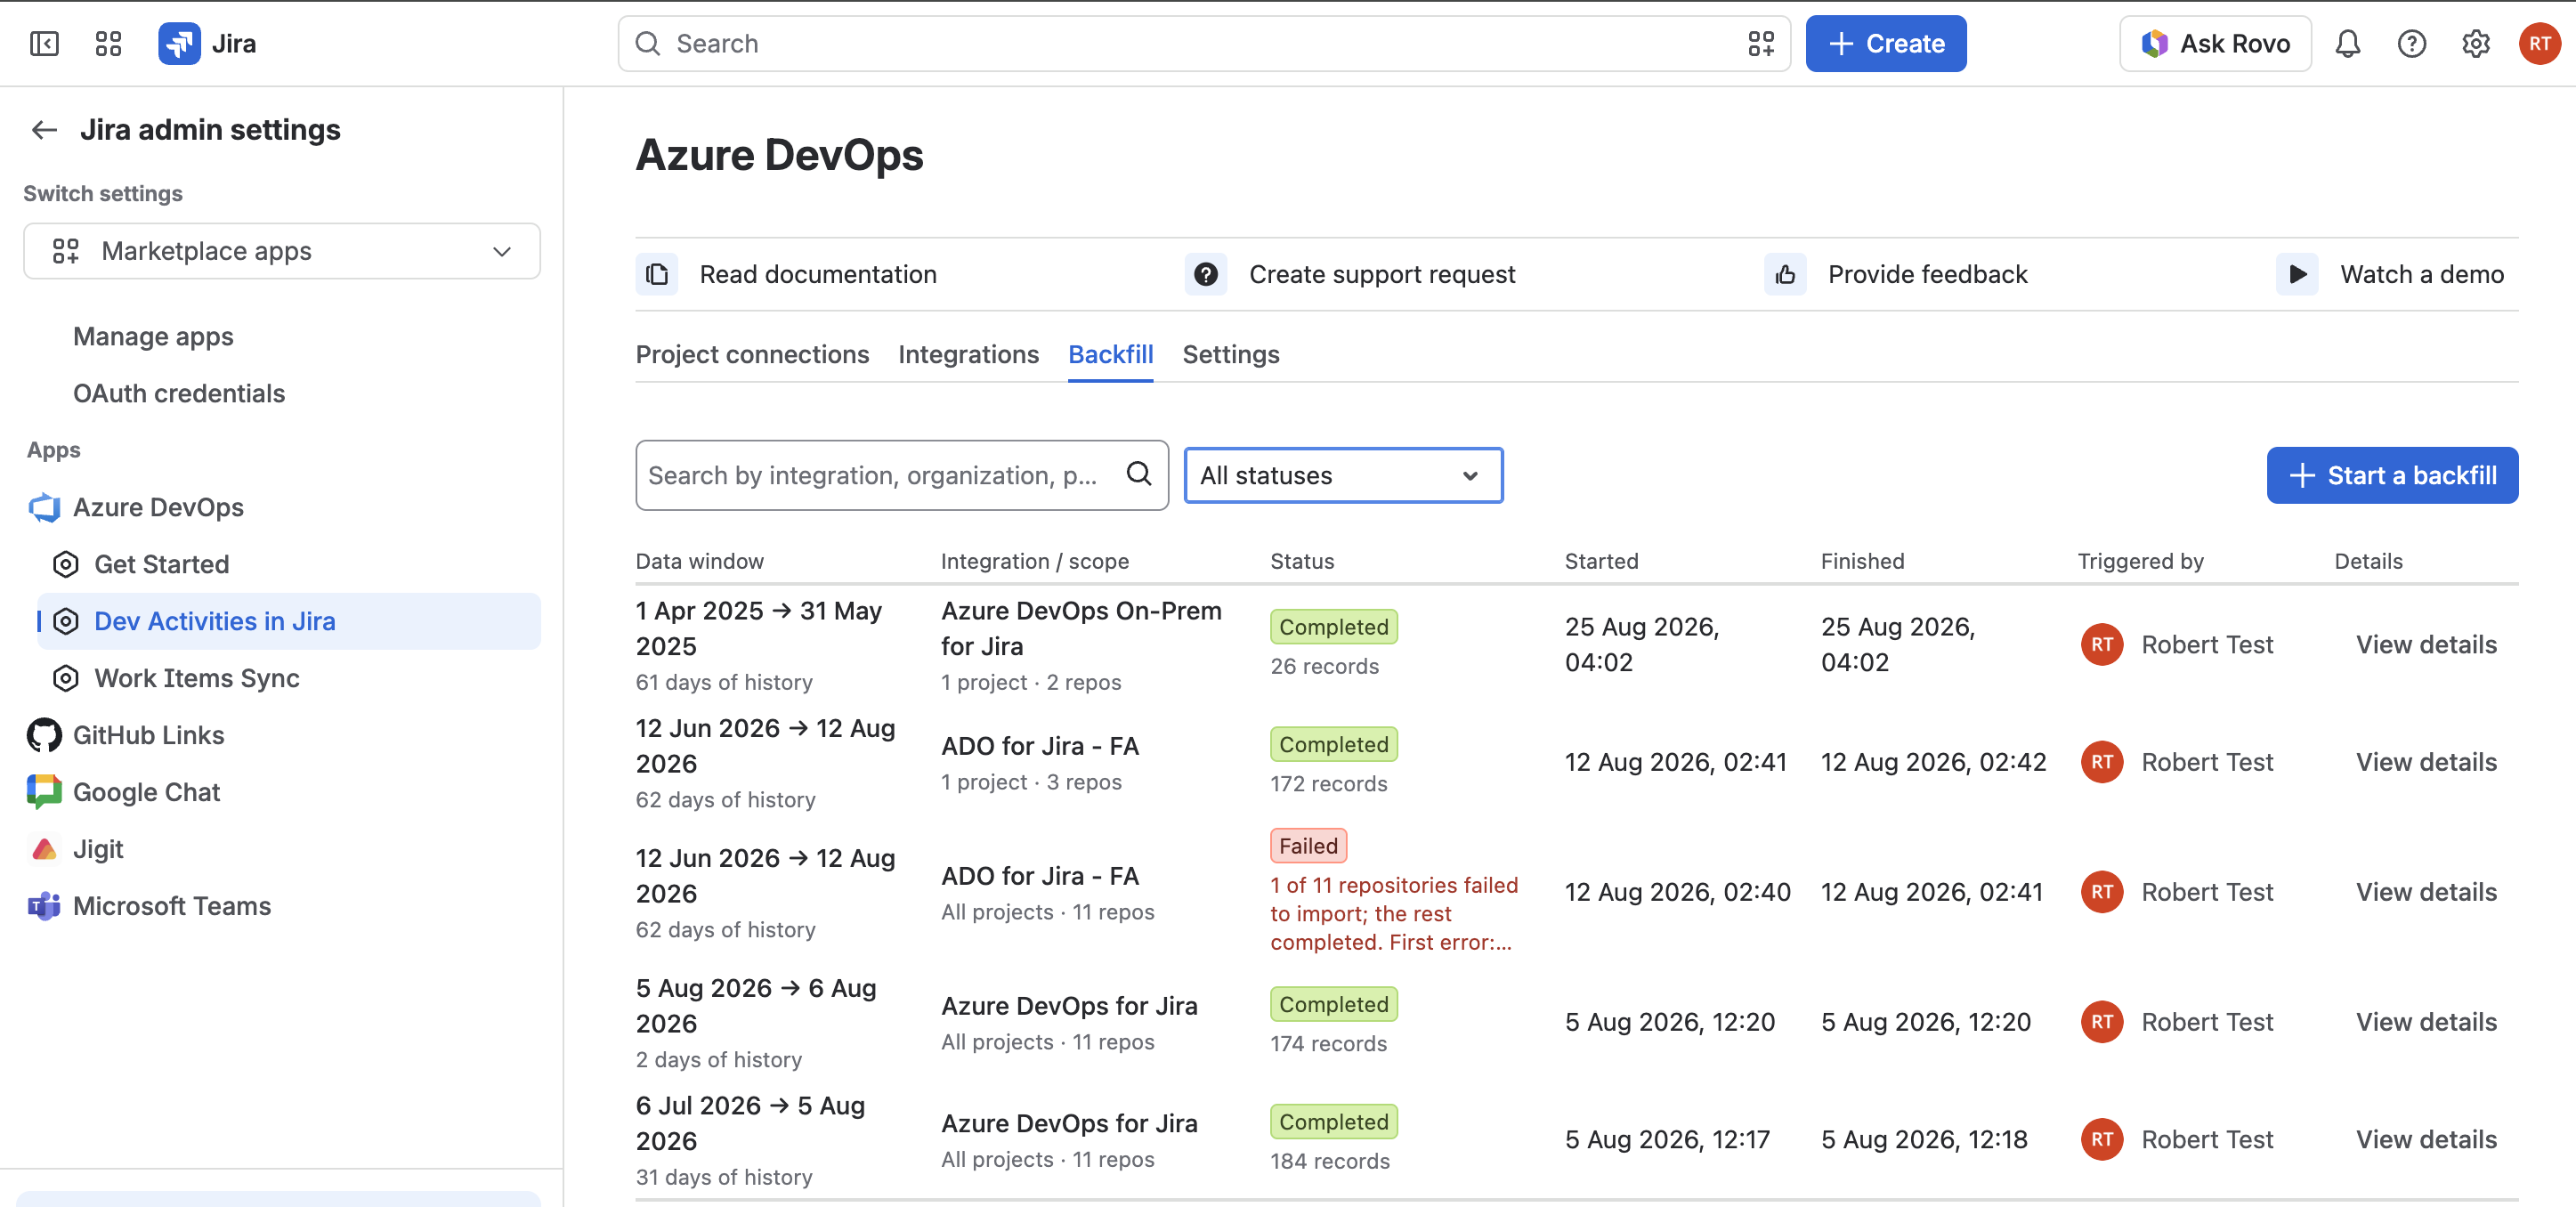Expand the Marketplace apps settings switcher
2576x1207 pixels.
[282, 252]
